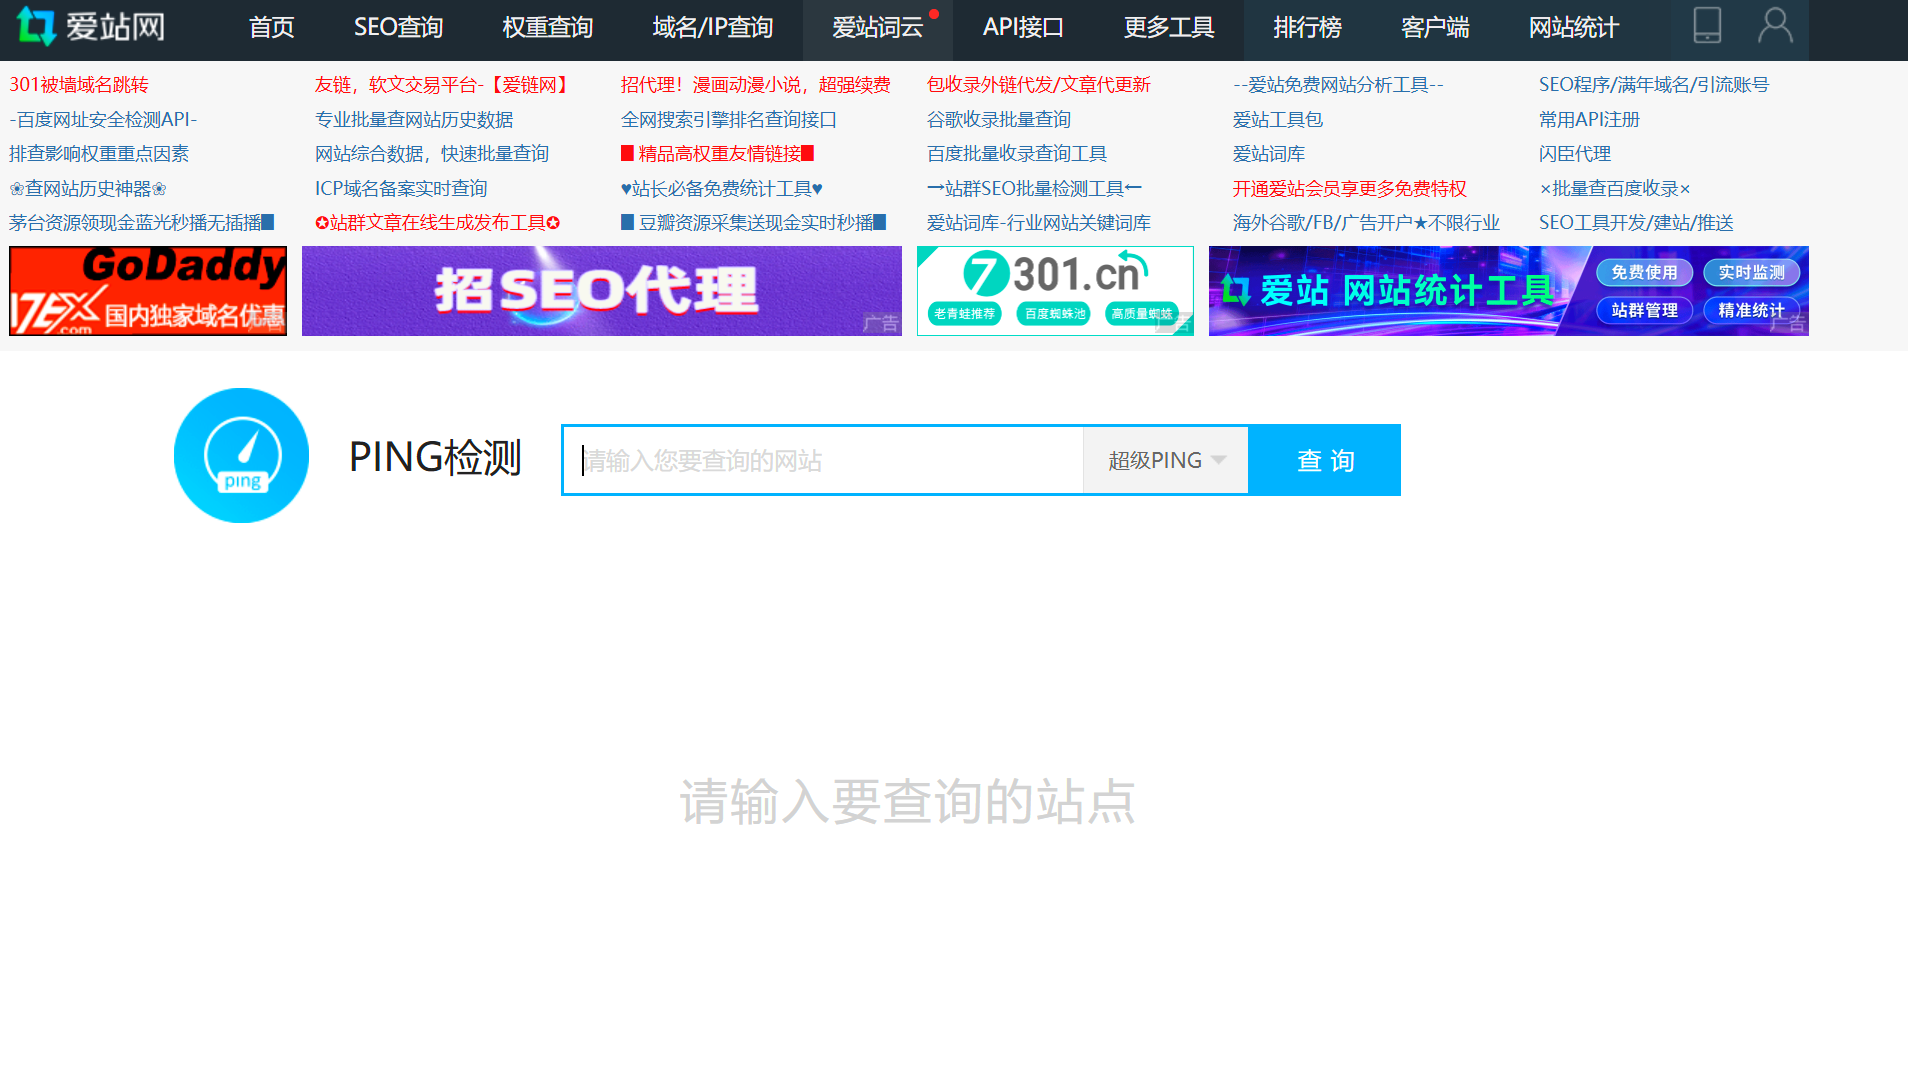Click 免费使用 button in statistics banner
Screen dimensions: 1908x1068
[1644, 272]
